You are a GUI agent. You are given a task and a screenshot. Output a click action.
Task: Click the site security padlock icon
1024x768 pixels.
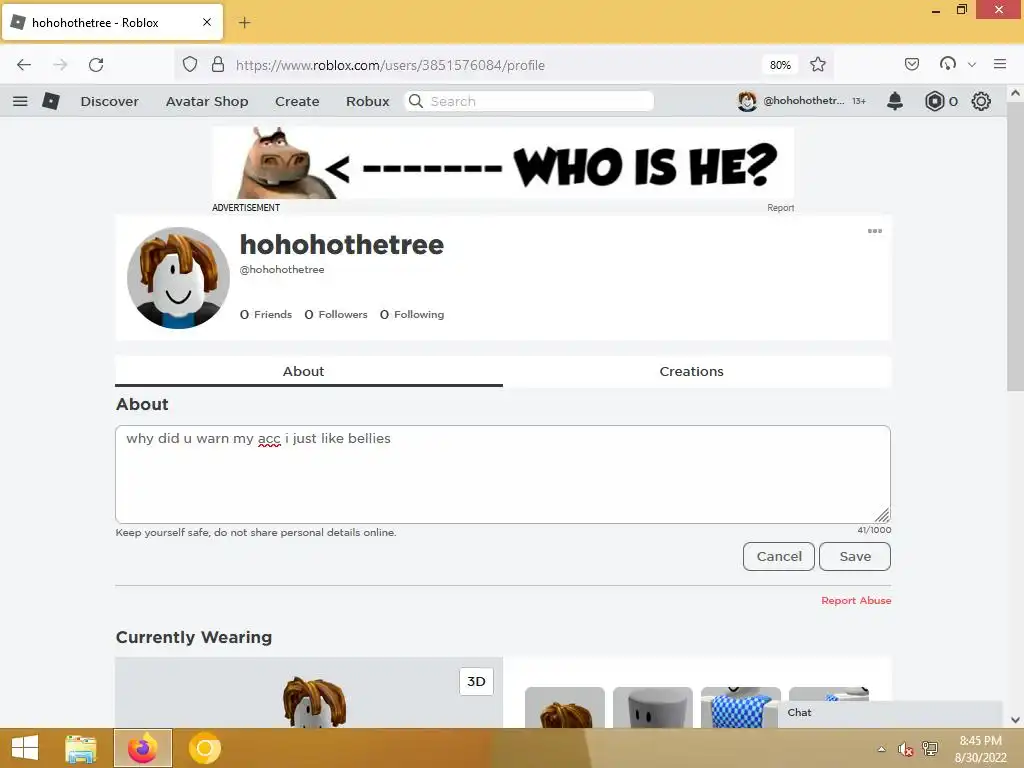217,65
